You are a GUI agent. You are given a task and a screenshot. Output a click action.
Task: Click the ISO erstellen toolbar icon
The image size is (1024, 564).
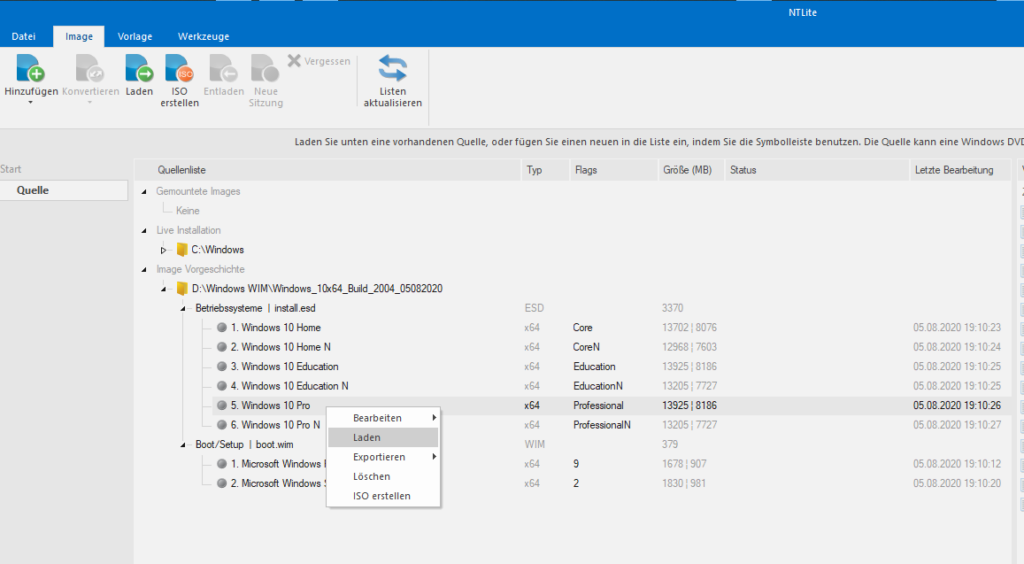[x=179, y=68]
